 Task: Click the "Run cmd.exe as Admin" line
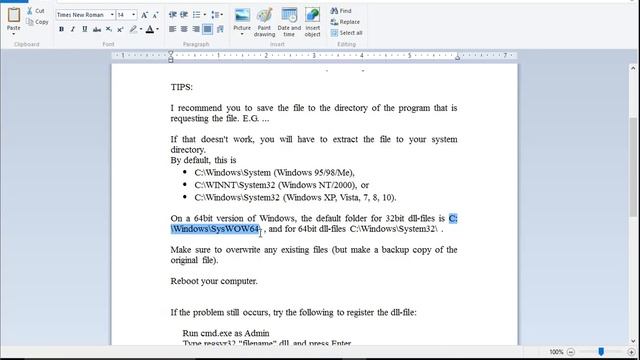click(226, 333)
